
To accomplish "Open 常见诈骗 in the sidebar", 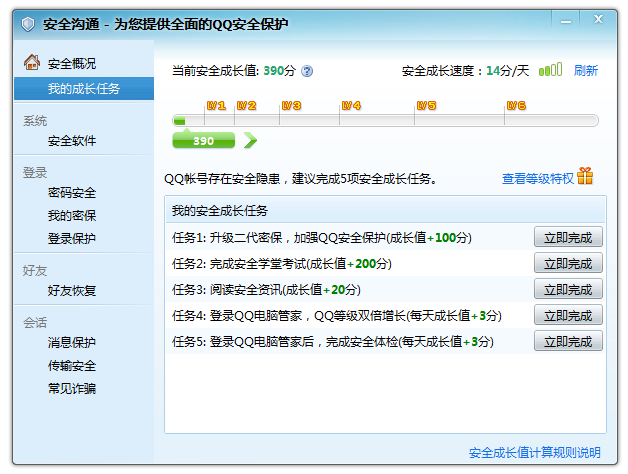I will 72,388.
